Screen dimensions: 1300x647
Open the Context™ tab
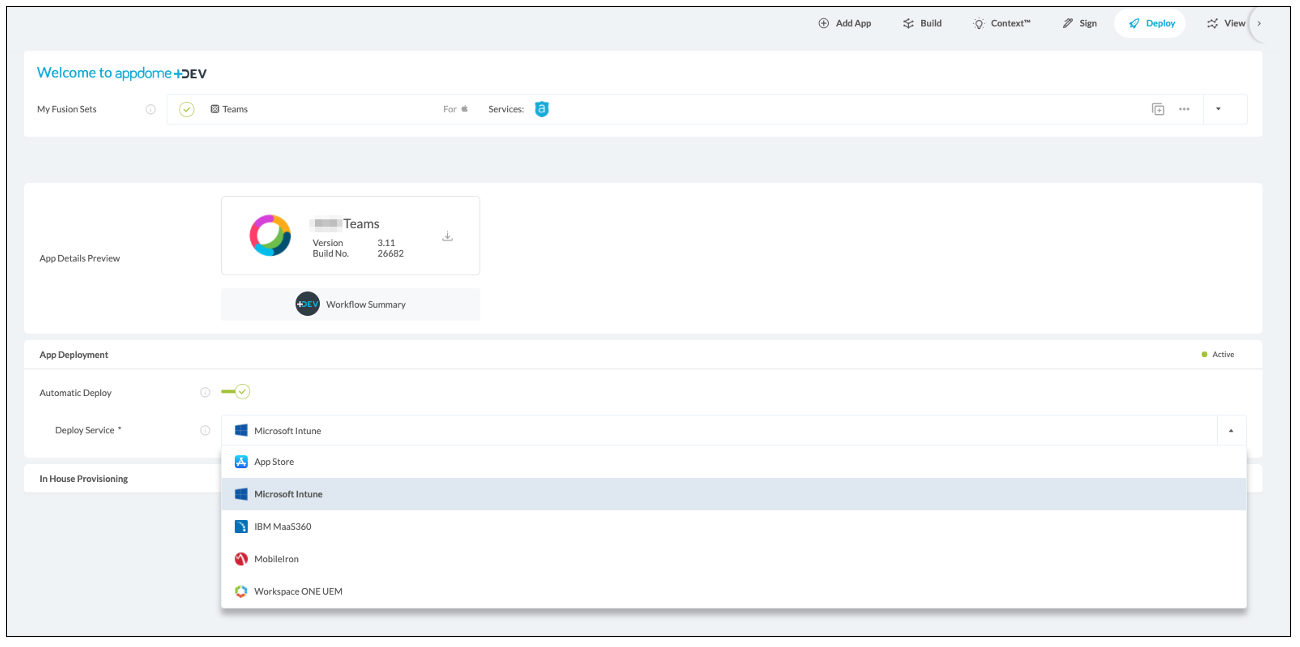click(1002, 23)
